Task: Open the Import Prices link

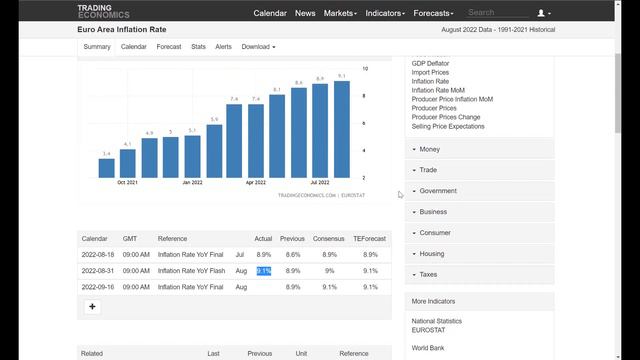Action: [430, 72]
